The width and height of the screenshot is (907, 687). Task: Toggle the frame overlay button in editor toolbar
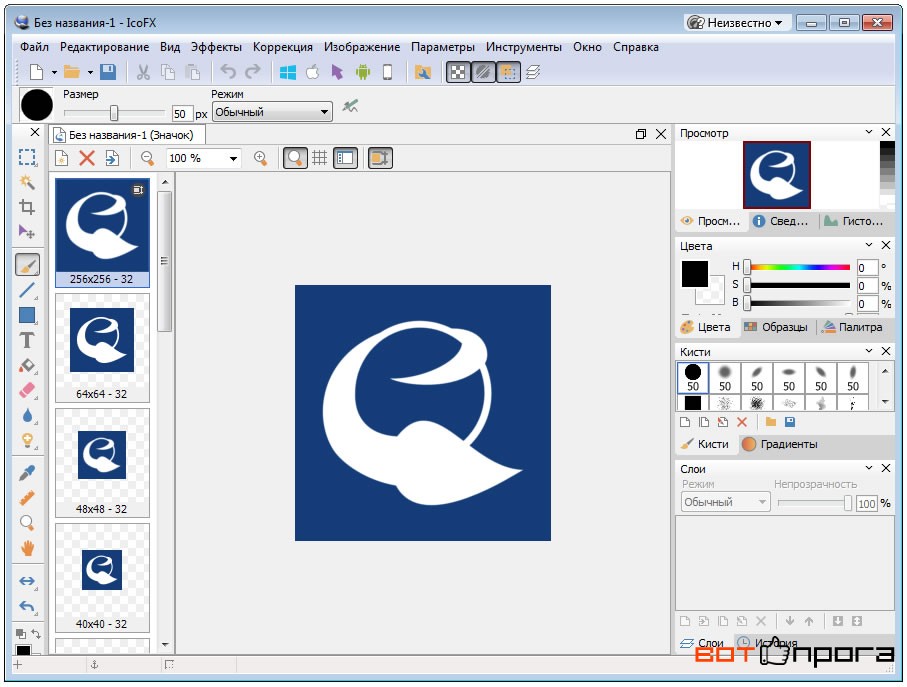click(380, 158)
